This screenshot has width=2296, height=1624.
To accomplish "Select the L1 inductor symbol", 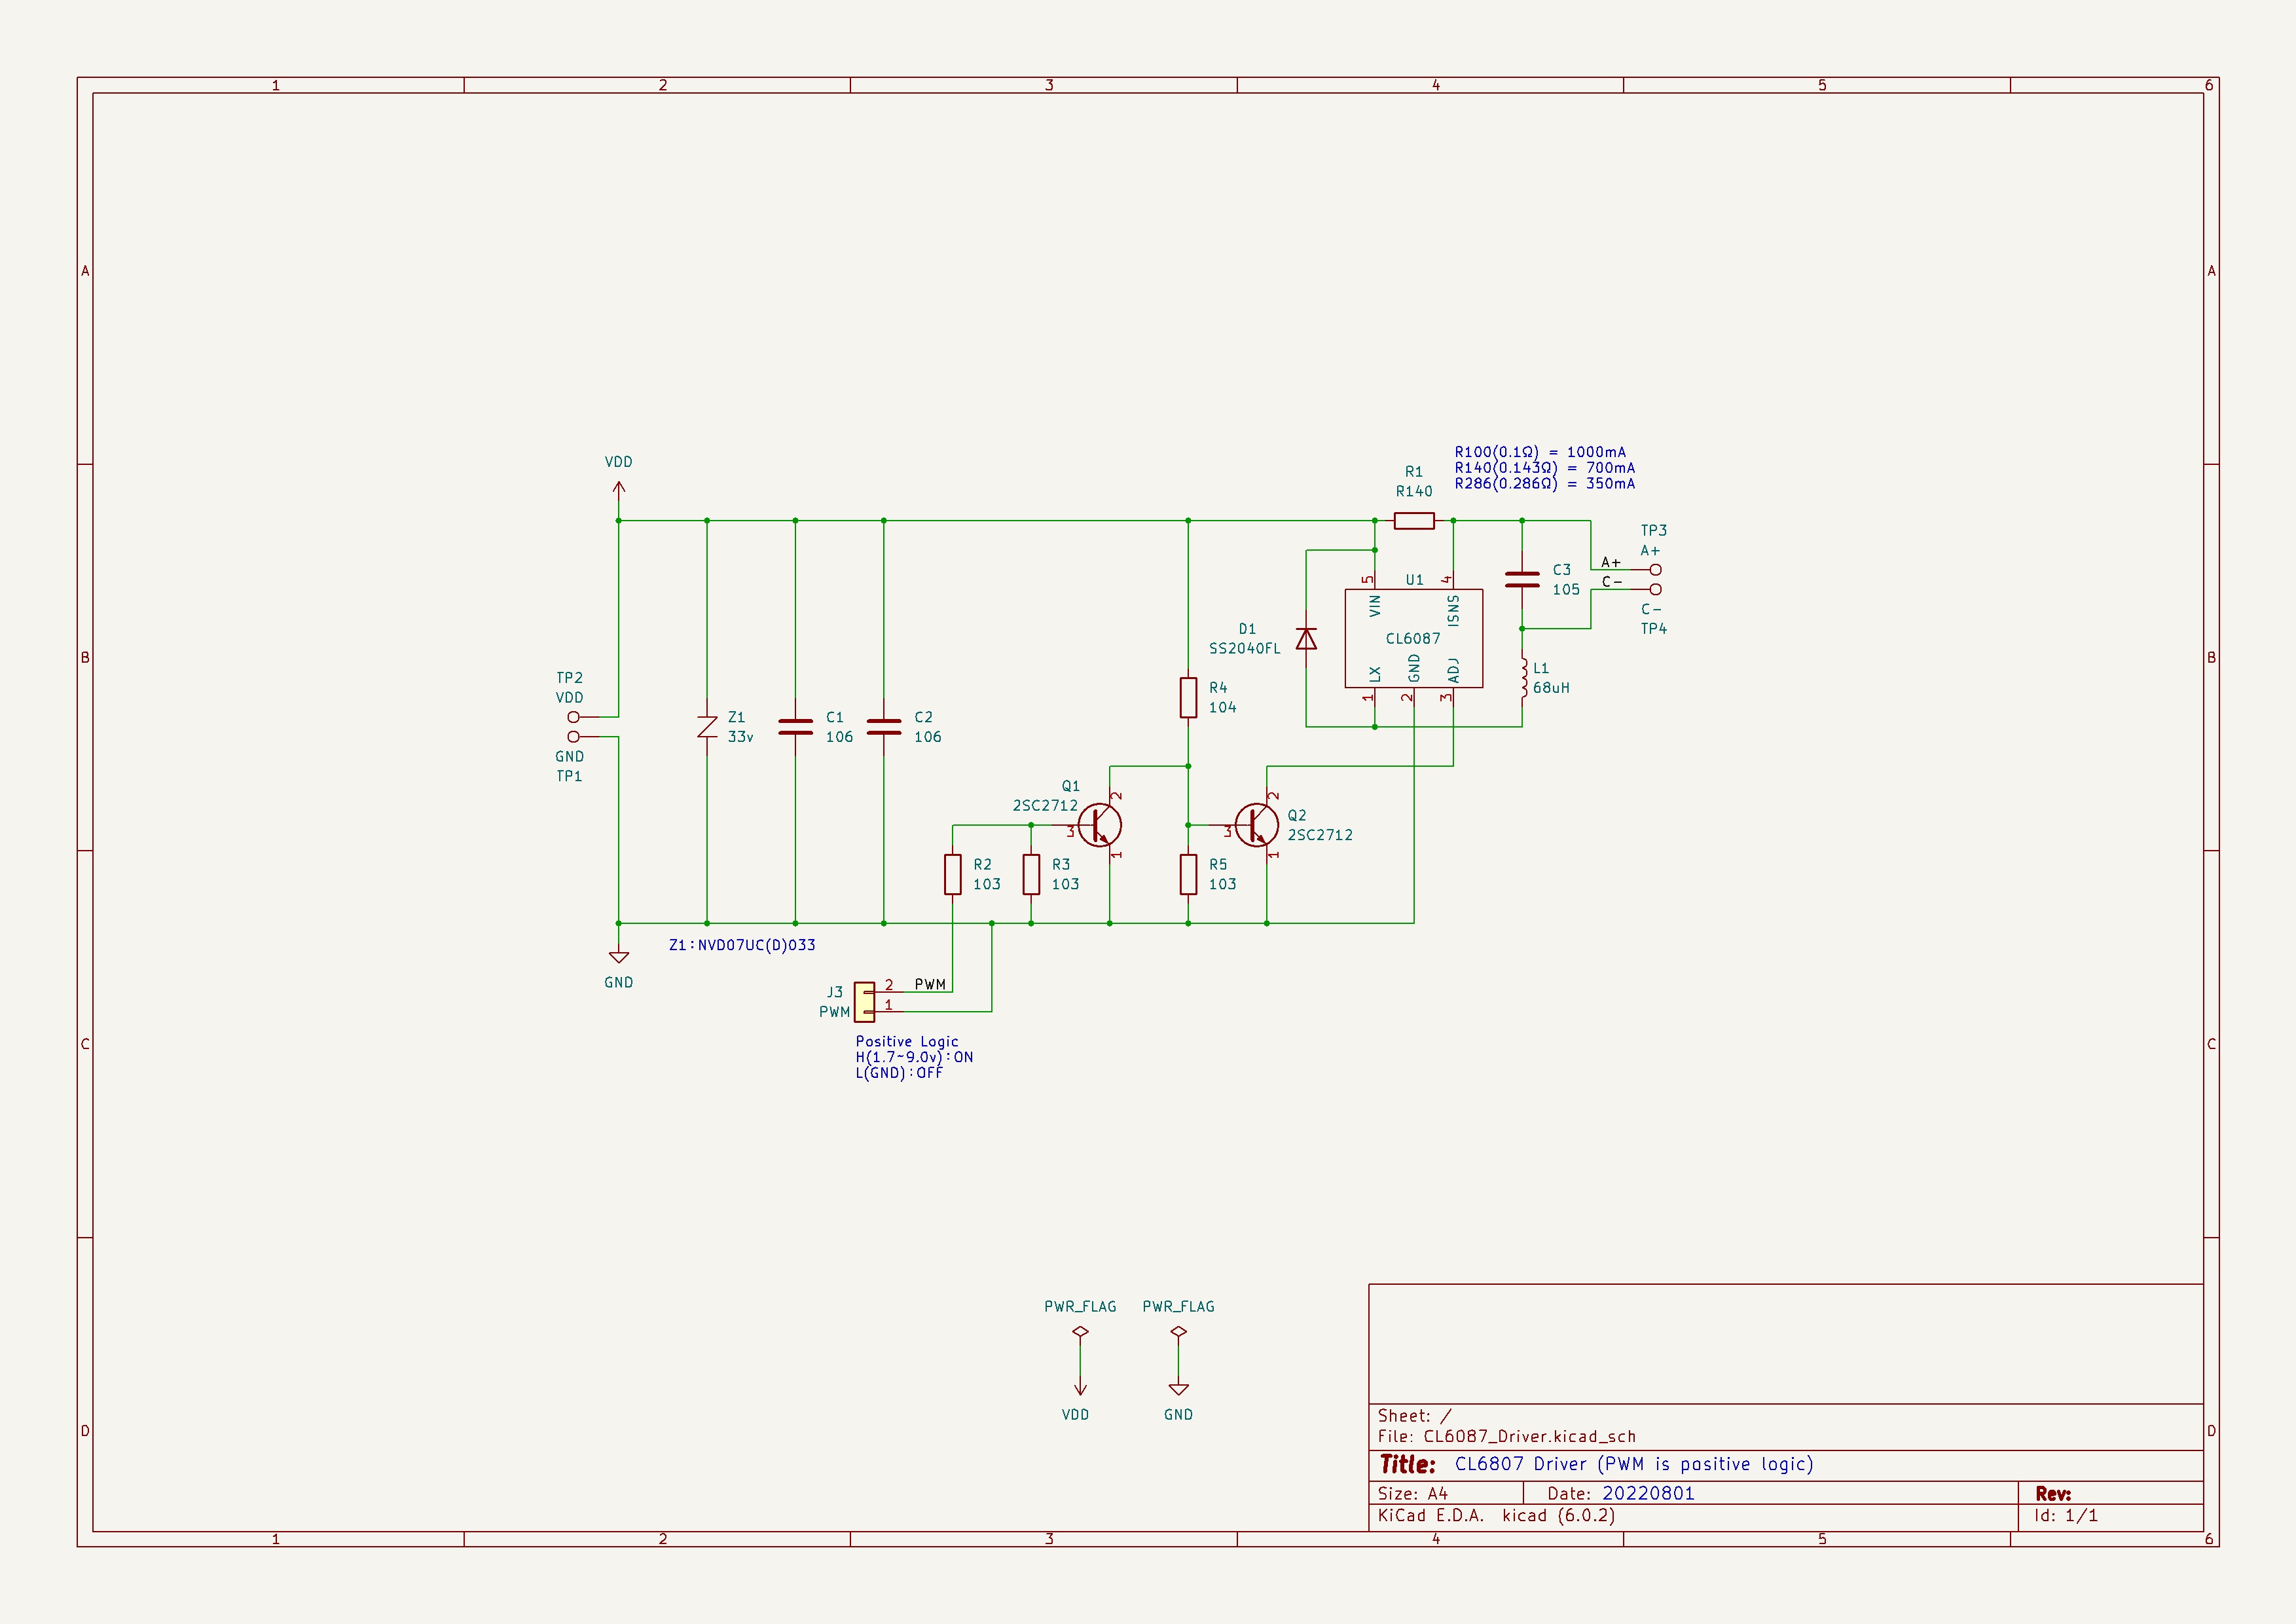I will [x=1523, y=678].
